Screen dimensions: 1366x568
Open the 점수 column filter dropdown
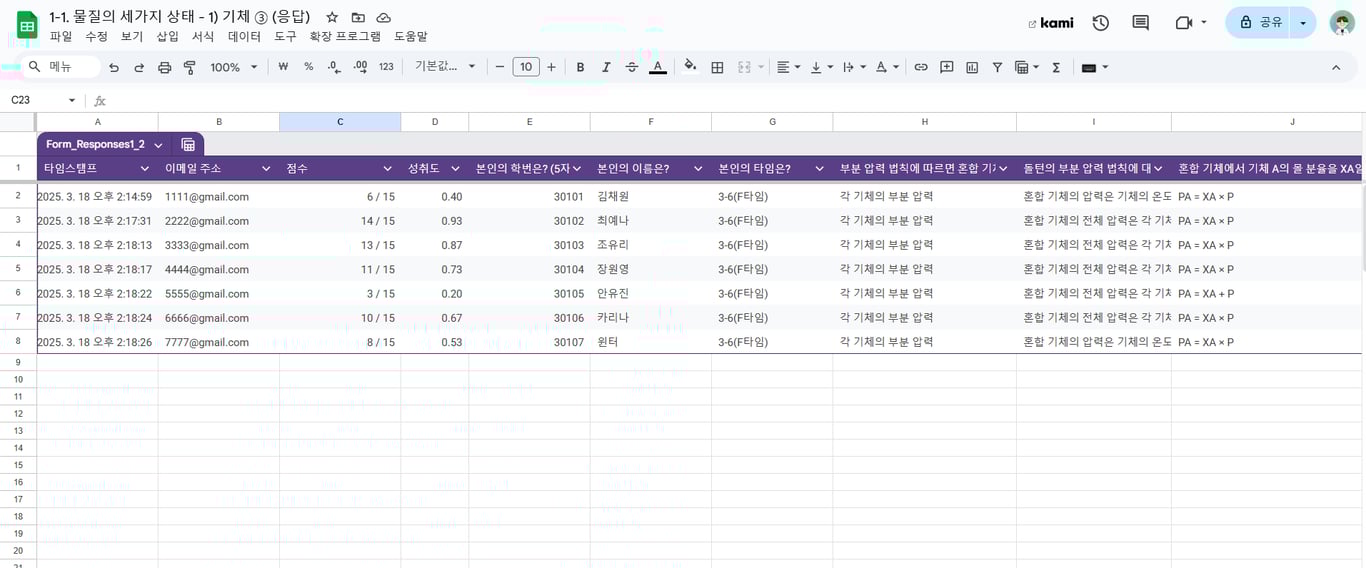[x=387, y=168]
